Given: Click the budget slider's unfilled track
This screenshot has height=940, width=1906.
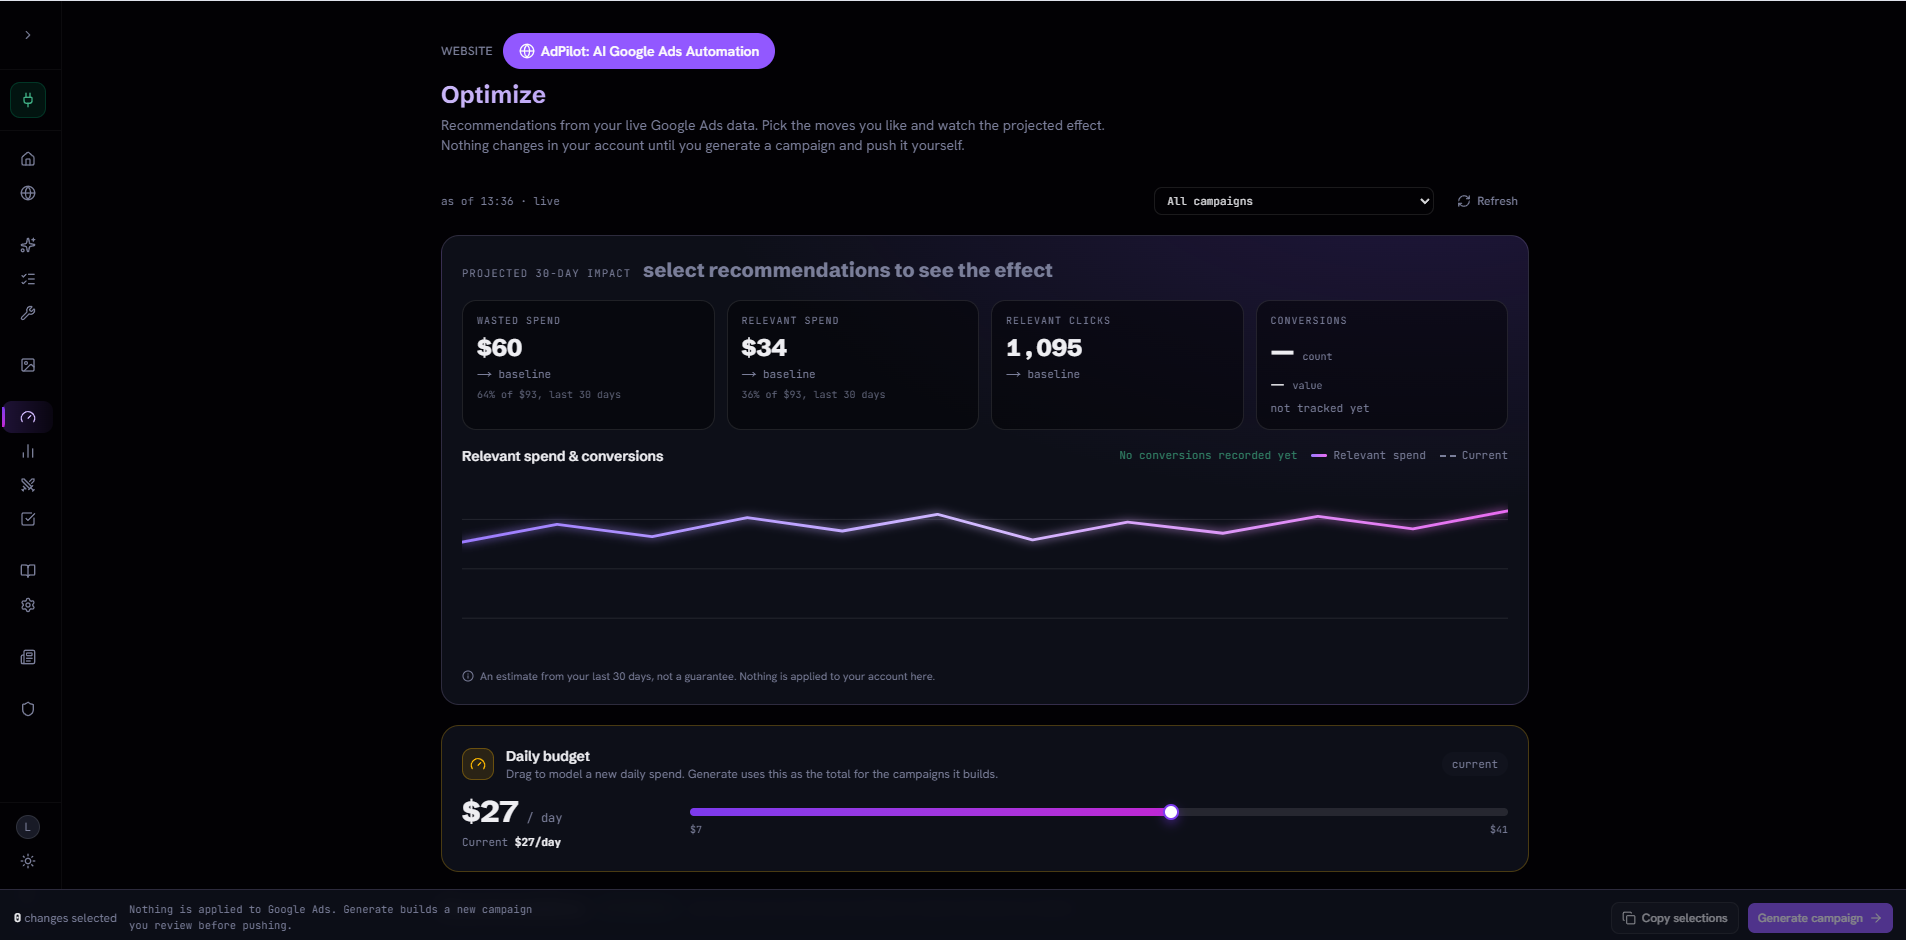Looking at the screenshot, I should coord(1343,812).
